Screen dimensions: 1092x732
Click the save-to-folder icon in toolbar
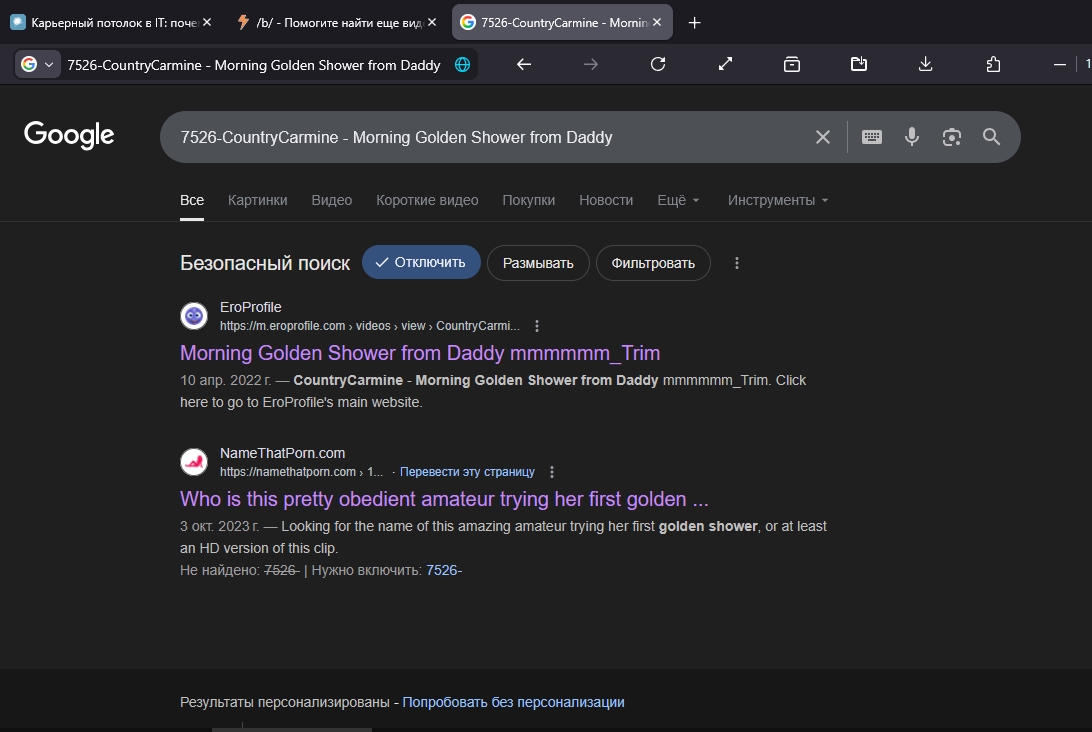pos(859,64)
